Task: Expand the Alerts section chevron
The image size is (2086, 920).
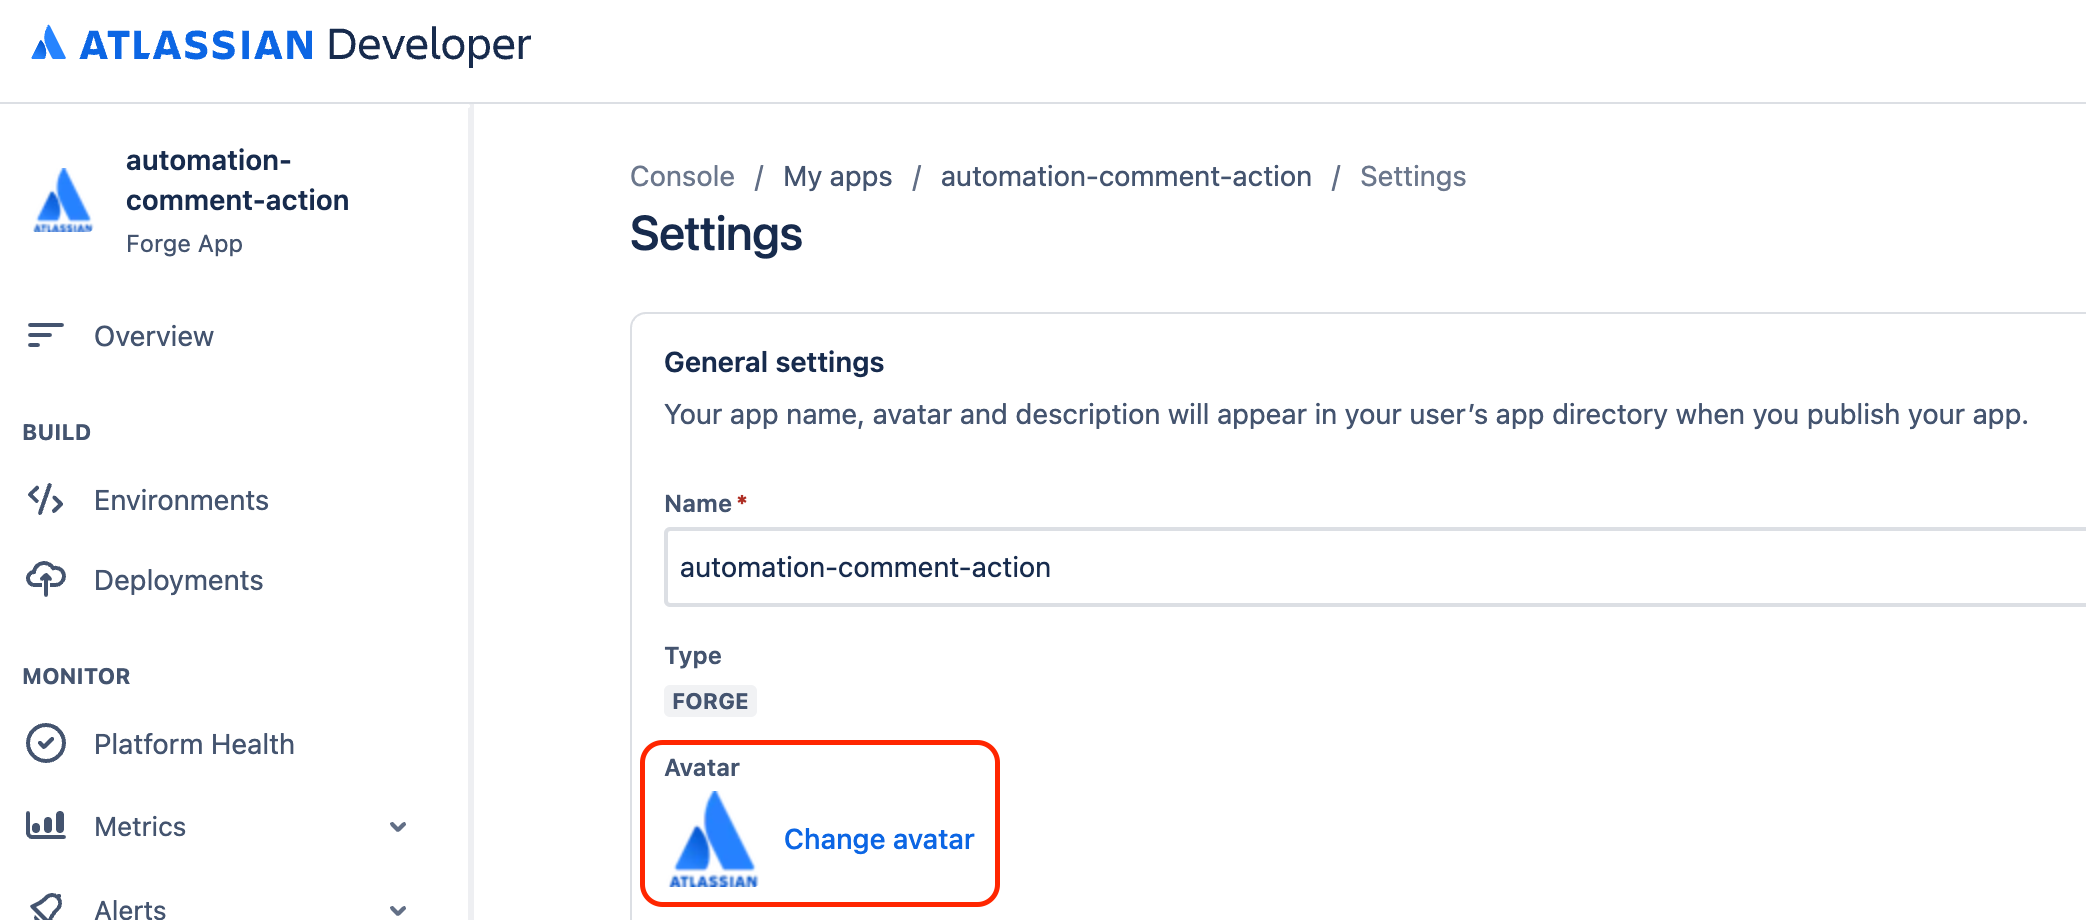Action: [x=398, y=909]
